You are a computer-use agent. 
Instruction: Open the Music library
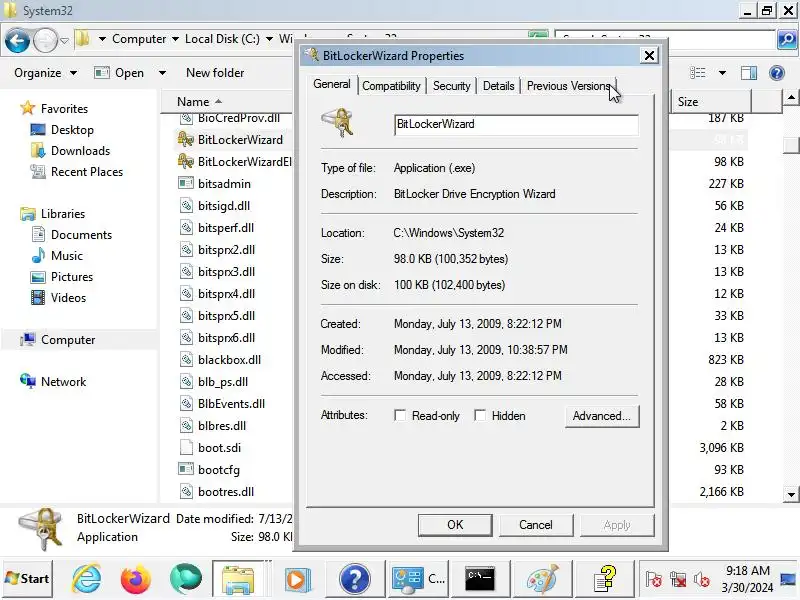66,255
